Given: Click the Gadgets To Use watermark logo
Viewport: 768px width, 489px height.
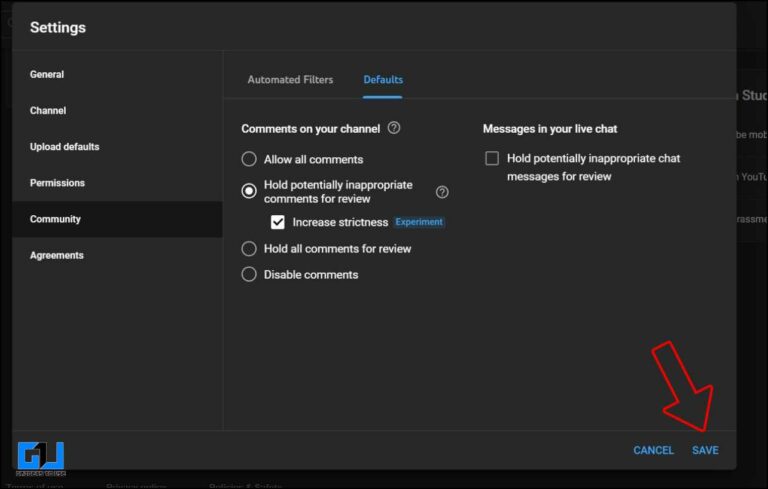Looking at the screenshot, I should pyautogui.click(x=41, y=458).
